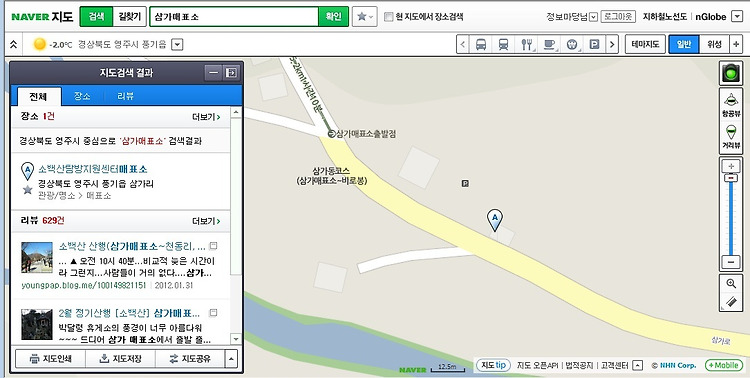The height and width of the screenshot is (378, 750).
Task: Click the NAVER 지도 logo
Action: (x=42, y=17)
